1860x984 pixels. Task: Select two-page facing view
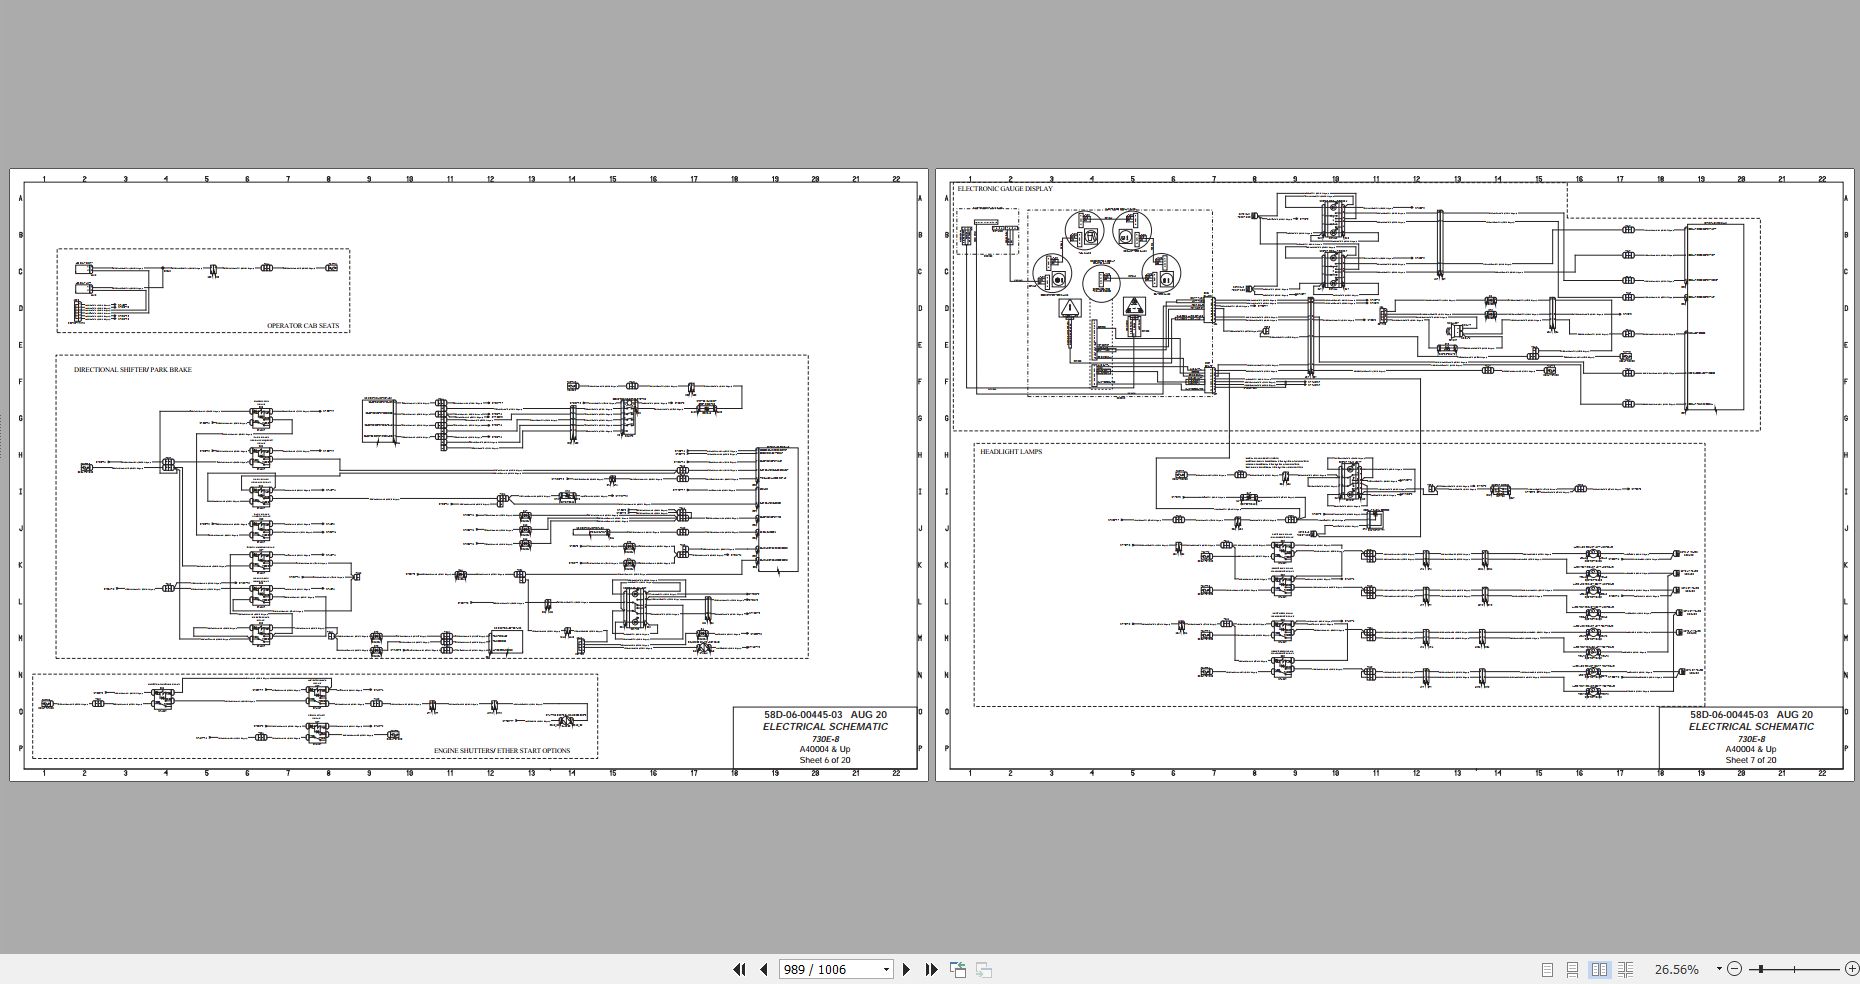[x=1599, y=969]
